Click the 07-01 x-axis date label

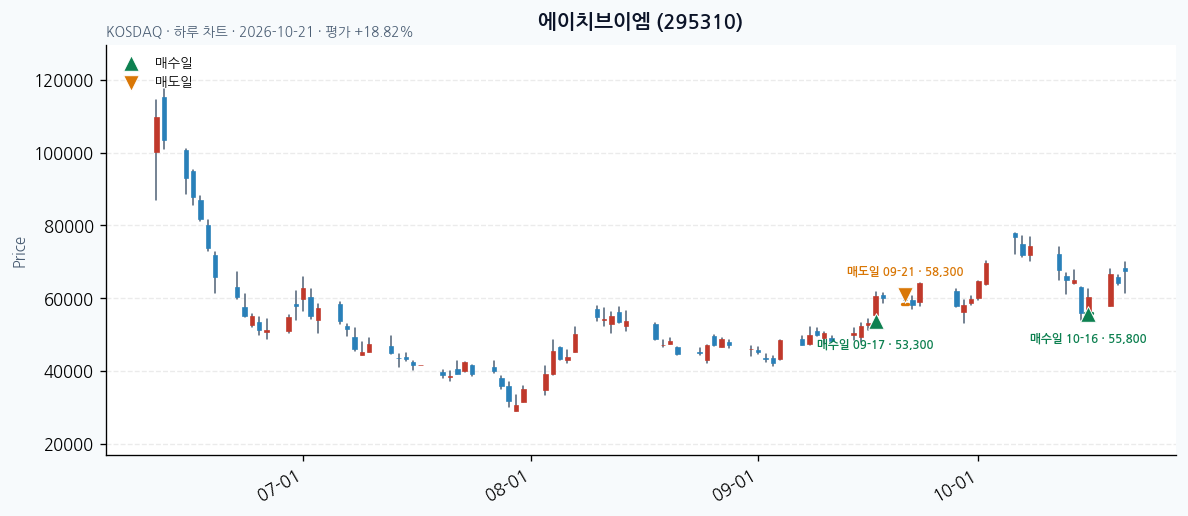278,486
